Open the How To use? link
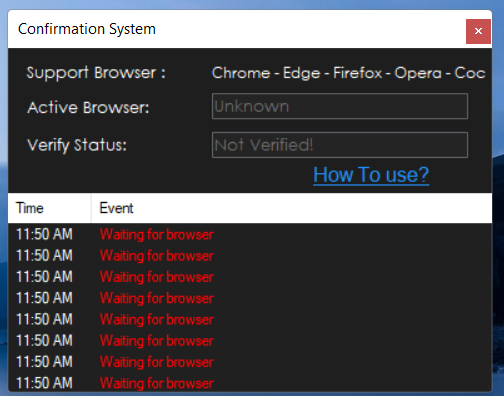The height and width of the screenshot is (396, 504). [x=371, y=175]
